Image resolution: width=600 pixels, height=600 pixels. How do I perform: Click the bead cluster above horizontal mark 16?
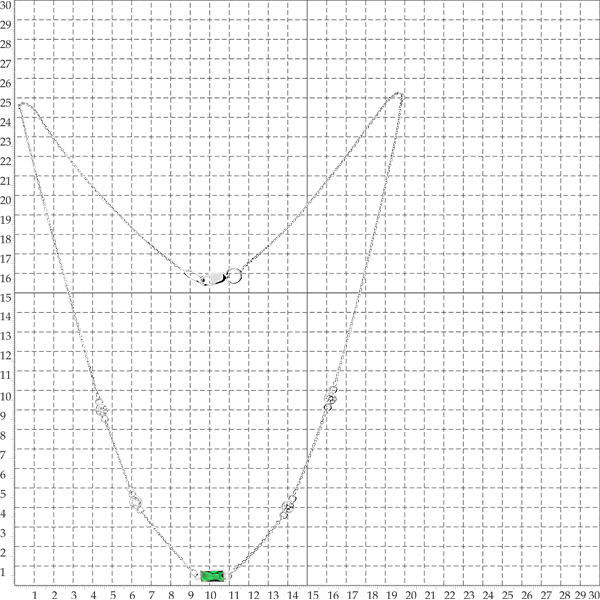(331, 398)
